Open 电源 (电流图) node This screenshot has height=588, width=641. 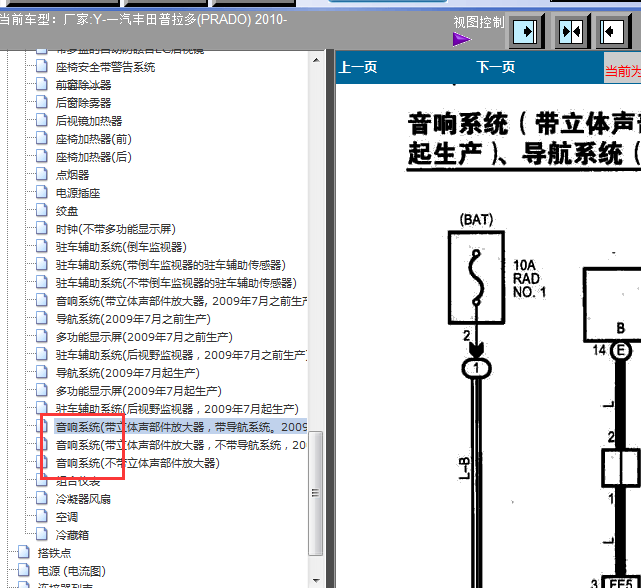pyautogui.click(x=72, y=571)
